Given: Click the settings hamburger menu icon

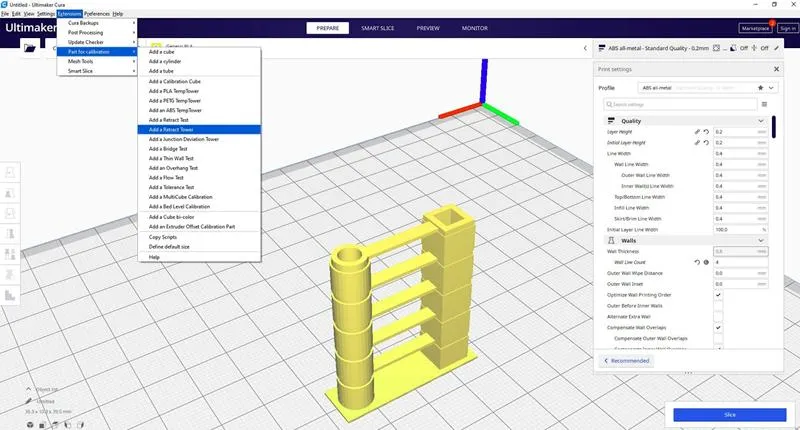Looking at the screenshot, I should (764, 104).
